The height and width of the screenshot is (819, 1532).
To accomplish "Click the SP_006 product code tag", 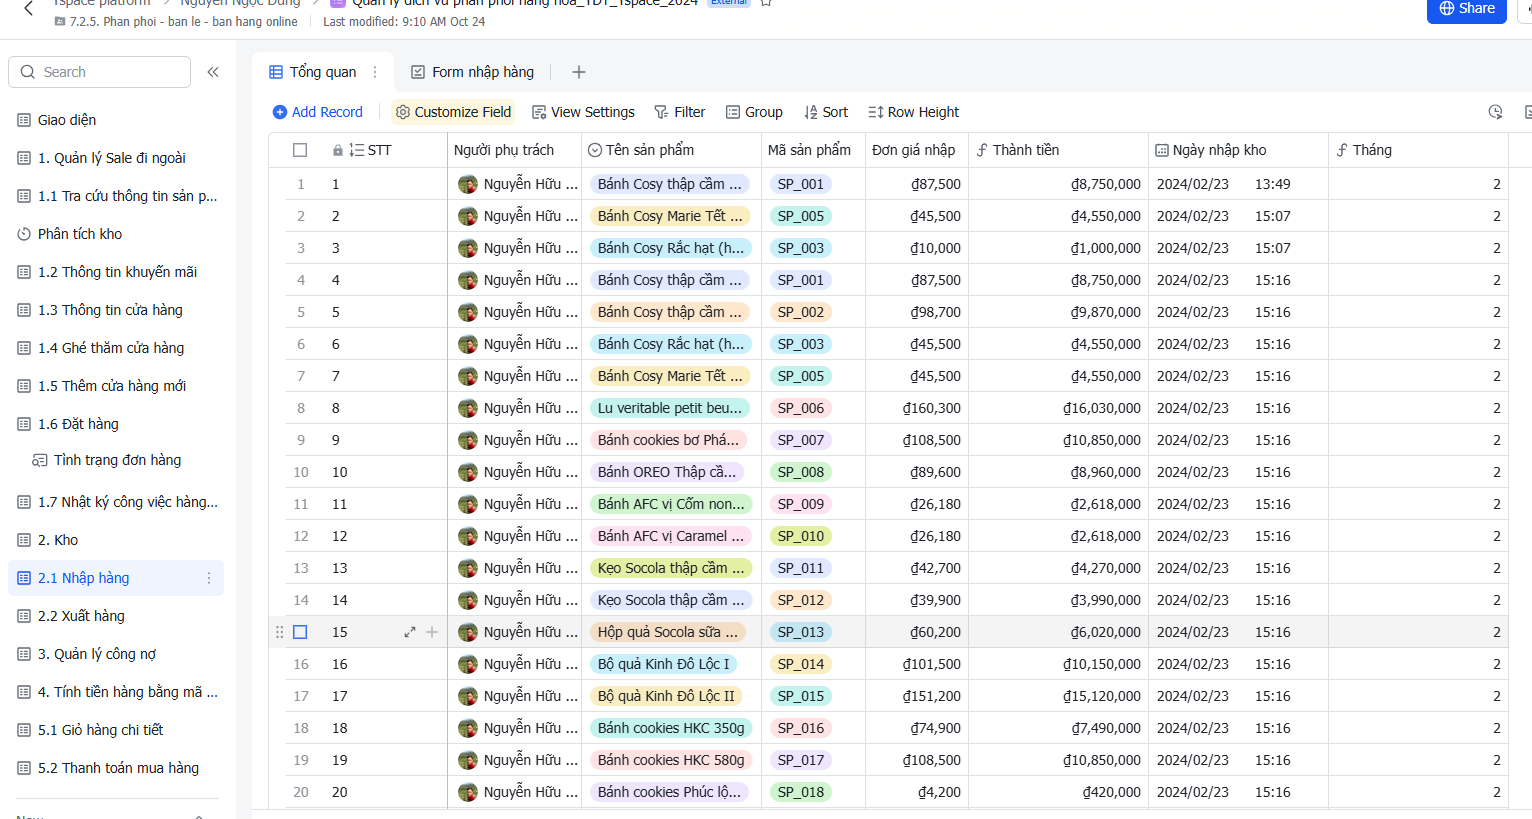I will [801, 408].
